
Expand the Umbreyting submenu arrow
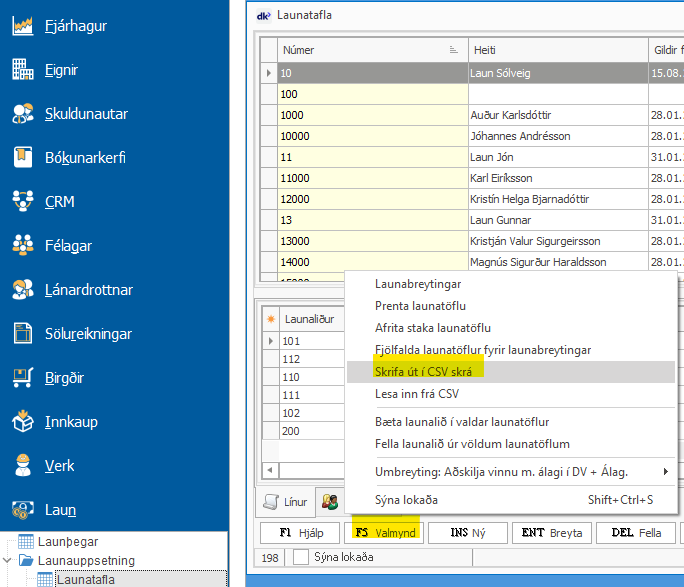[x=666, y=471]
